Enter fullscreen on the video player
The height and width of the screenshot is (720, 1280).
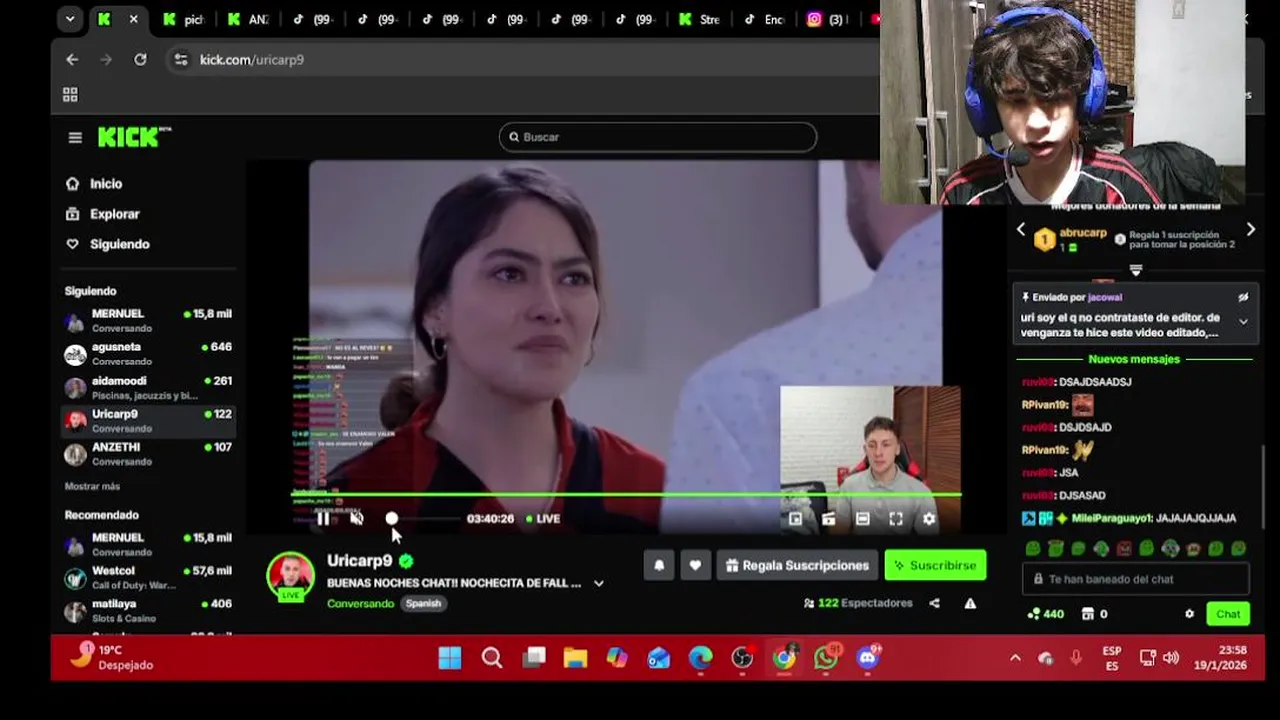(x=896, y=519)
